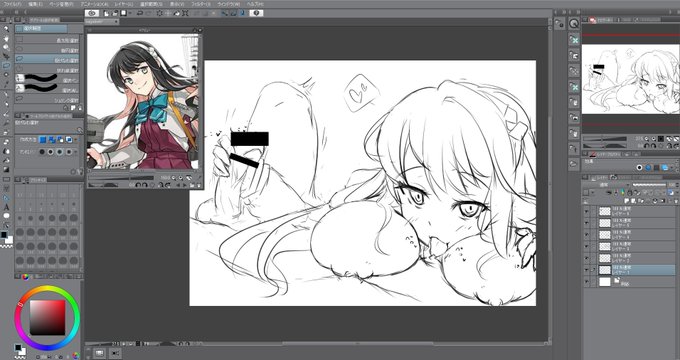The height and width of the screenshot is (360, 680).
Task: Open the ファイル (File) menu
Action: click(11, 3)
